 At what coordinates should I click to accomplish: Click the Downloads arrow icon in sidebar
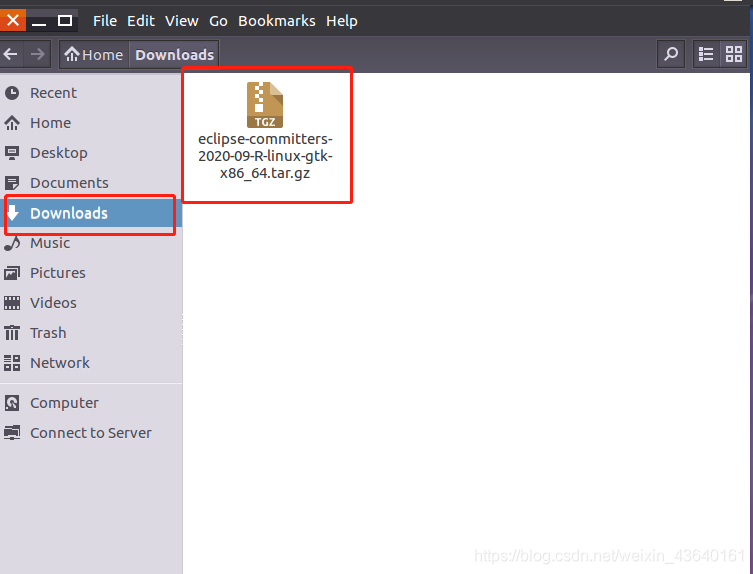(12, 213)
